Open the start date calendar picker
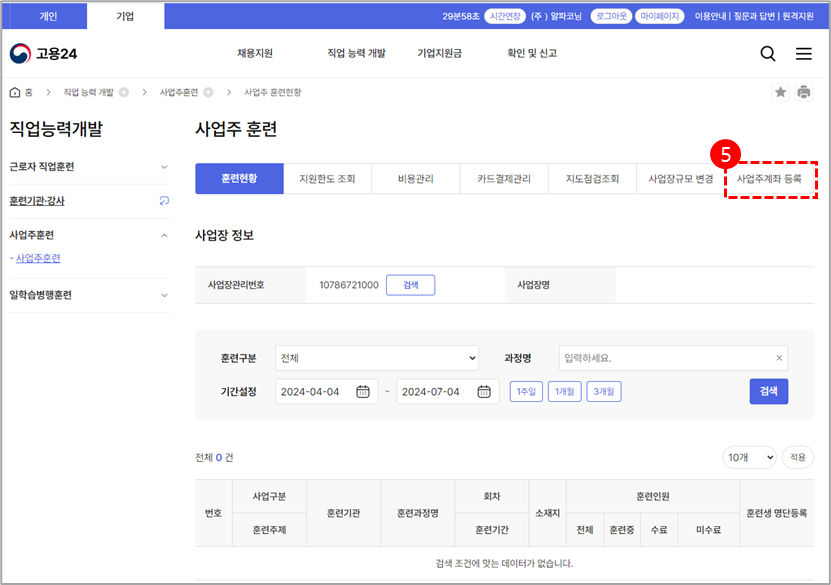831x585 pixels. point(363,391)
